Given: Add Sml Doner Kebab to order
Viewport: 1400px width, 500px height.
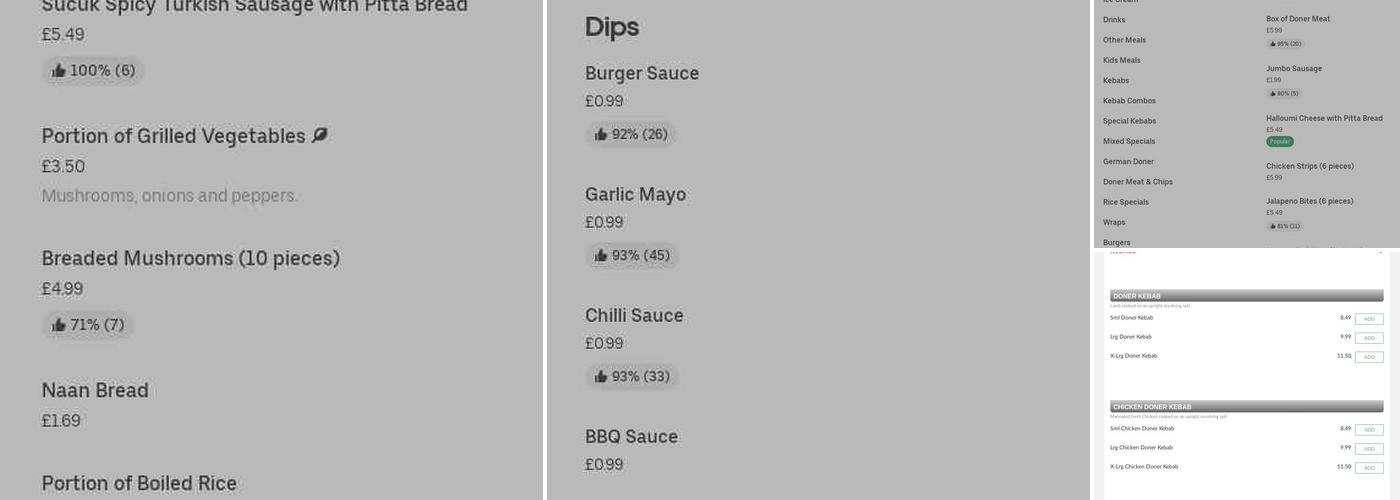Looking at the screenshot, I should point(1369,319).
